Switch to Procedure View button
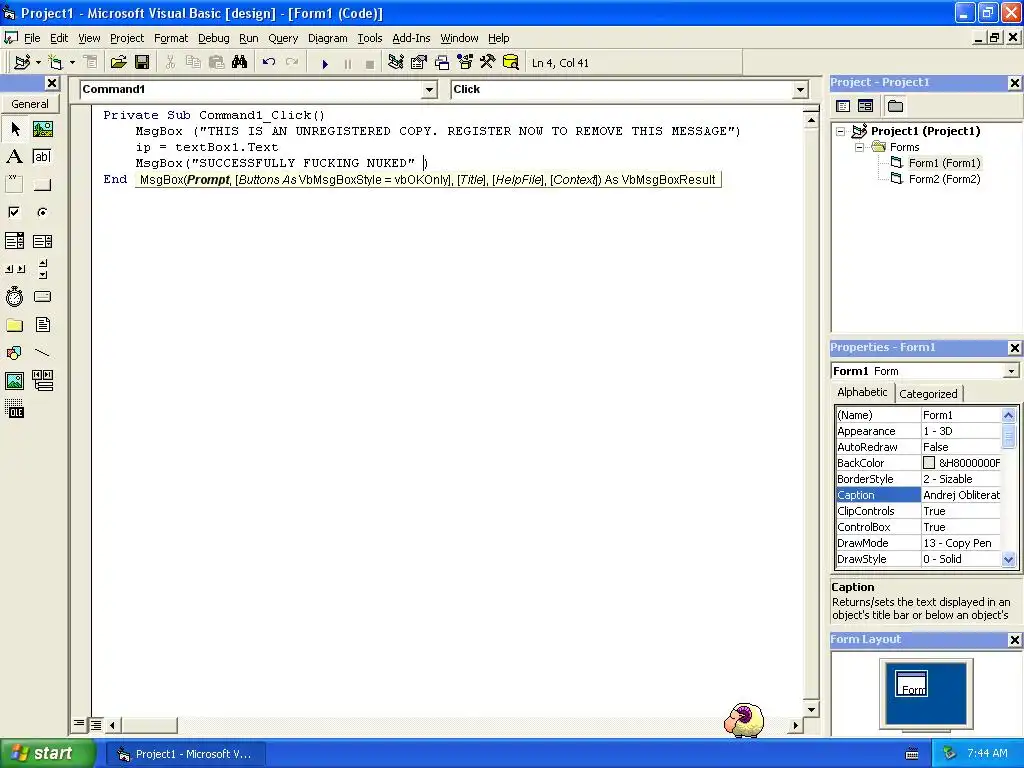Screen dimensions: 1024x768 (79, 724)
